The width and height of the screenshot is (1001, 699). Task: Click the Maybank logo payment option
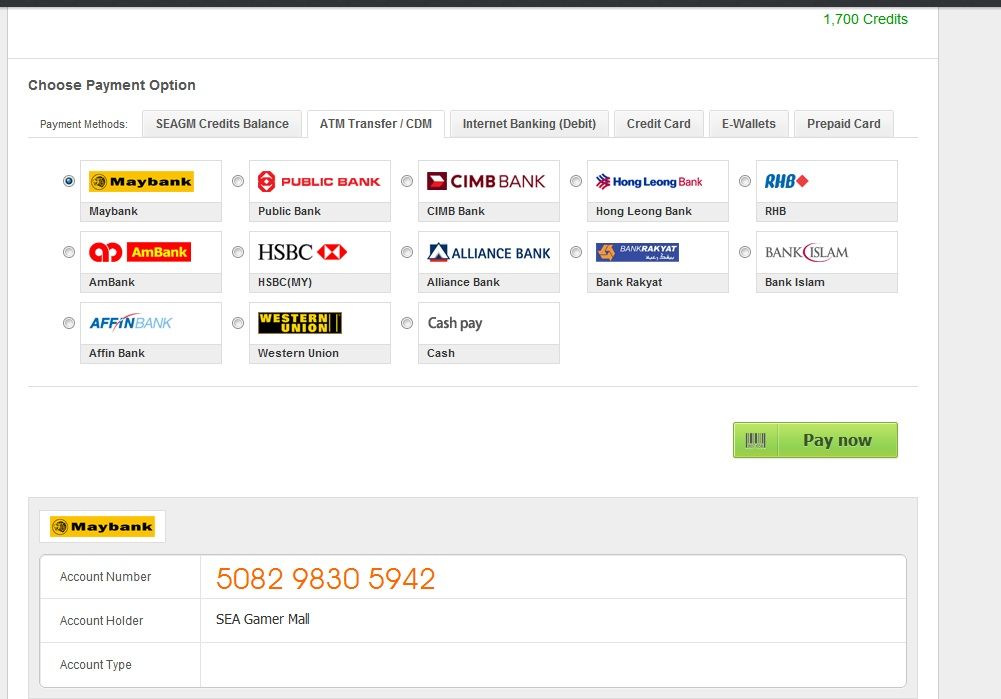(x=141, y=182)
